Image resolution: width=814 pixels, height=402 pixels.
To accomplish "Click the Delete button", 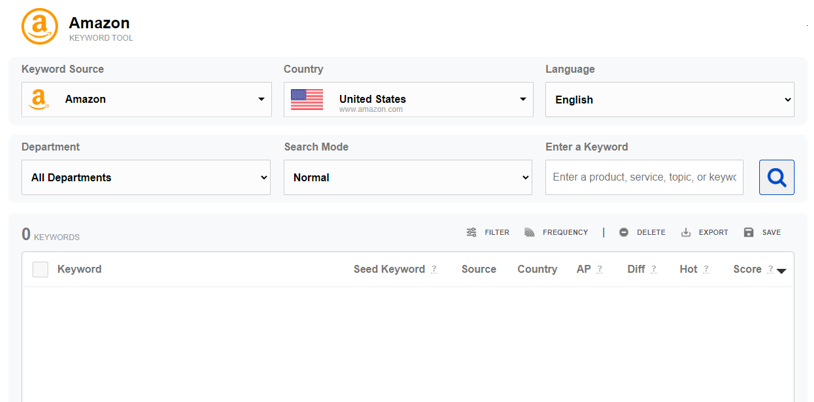I will [642, 232].
